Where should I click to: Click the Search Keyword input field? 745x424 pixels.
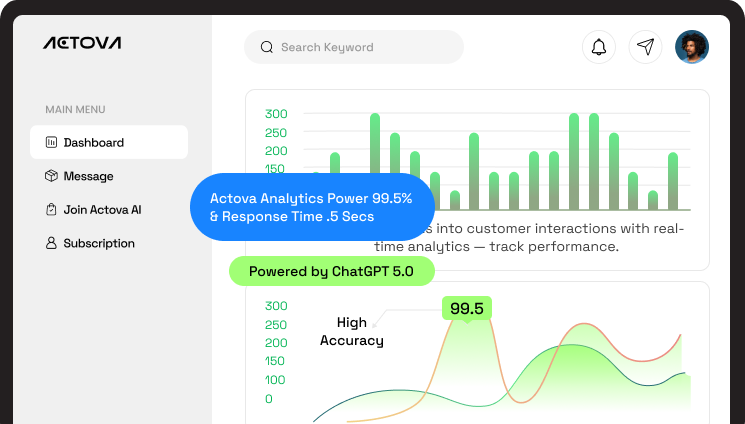coord(360,47)
